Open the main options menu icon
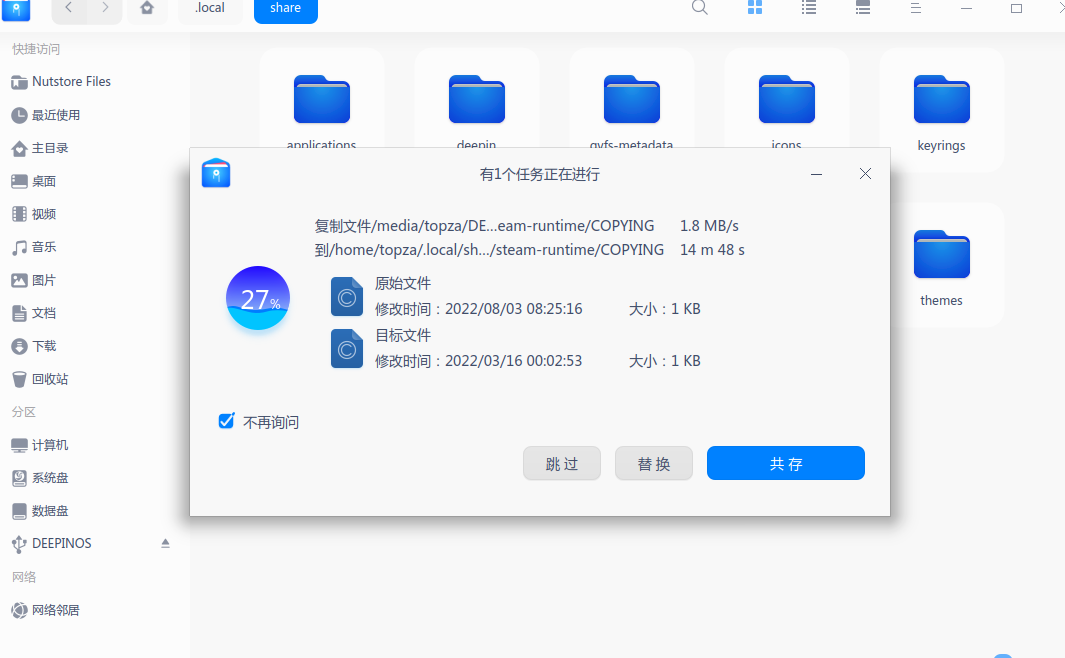The width and height of the screenshot is (1065, 658). click(x=916, y=8)
